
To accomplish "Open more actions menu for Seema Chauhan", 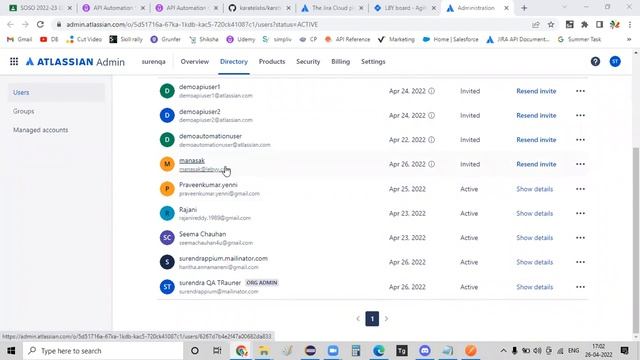I will 580,238.
